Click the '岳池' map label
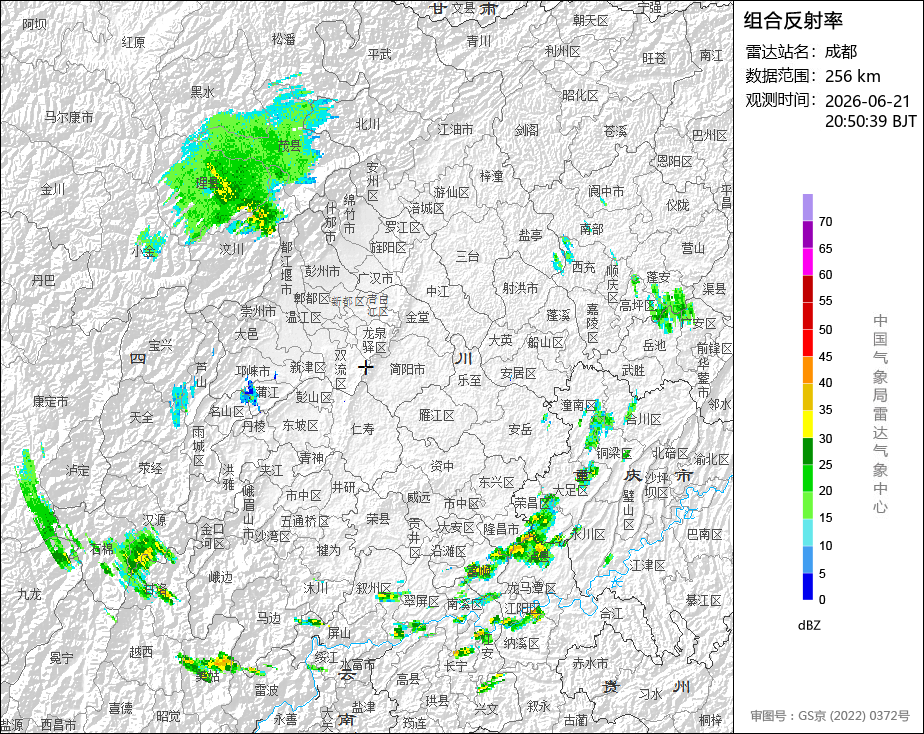The width and height of the screenshot is (924, 734). 654,345
